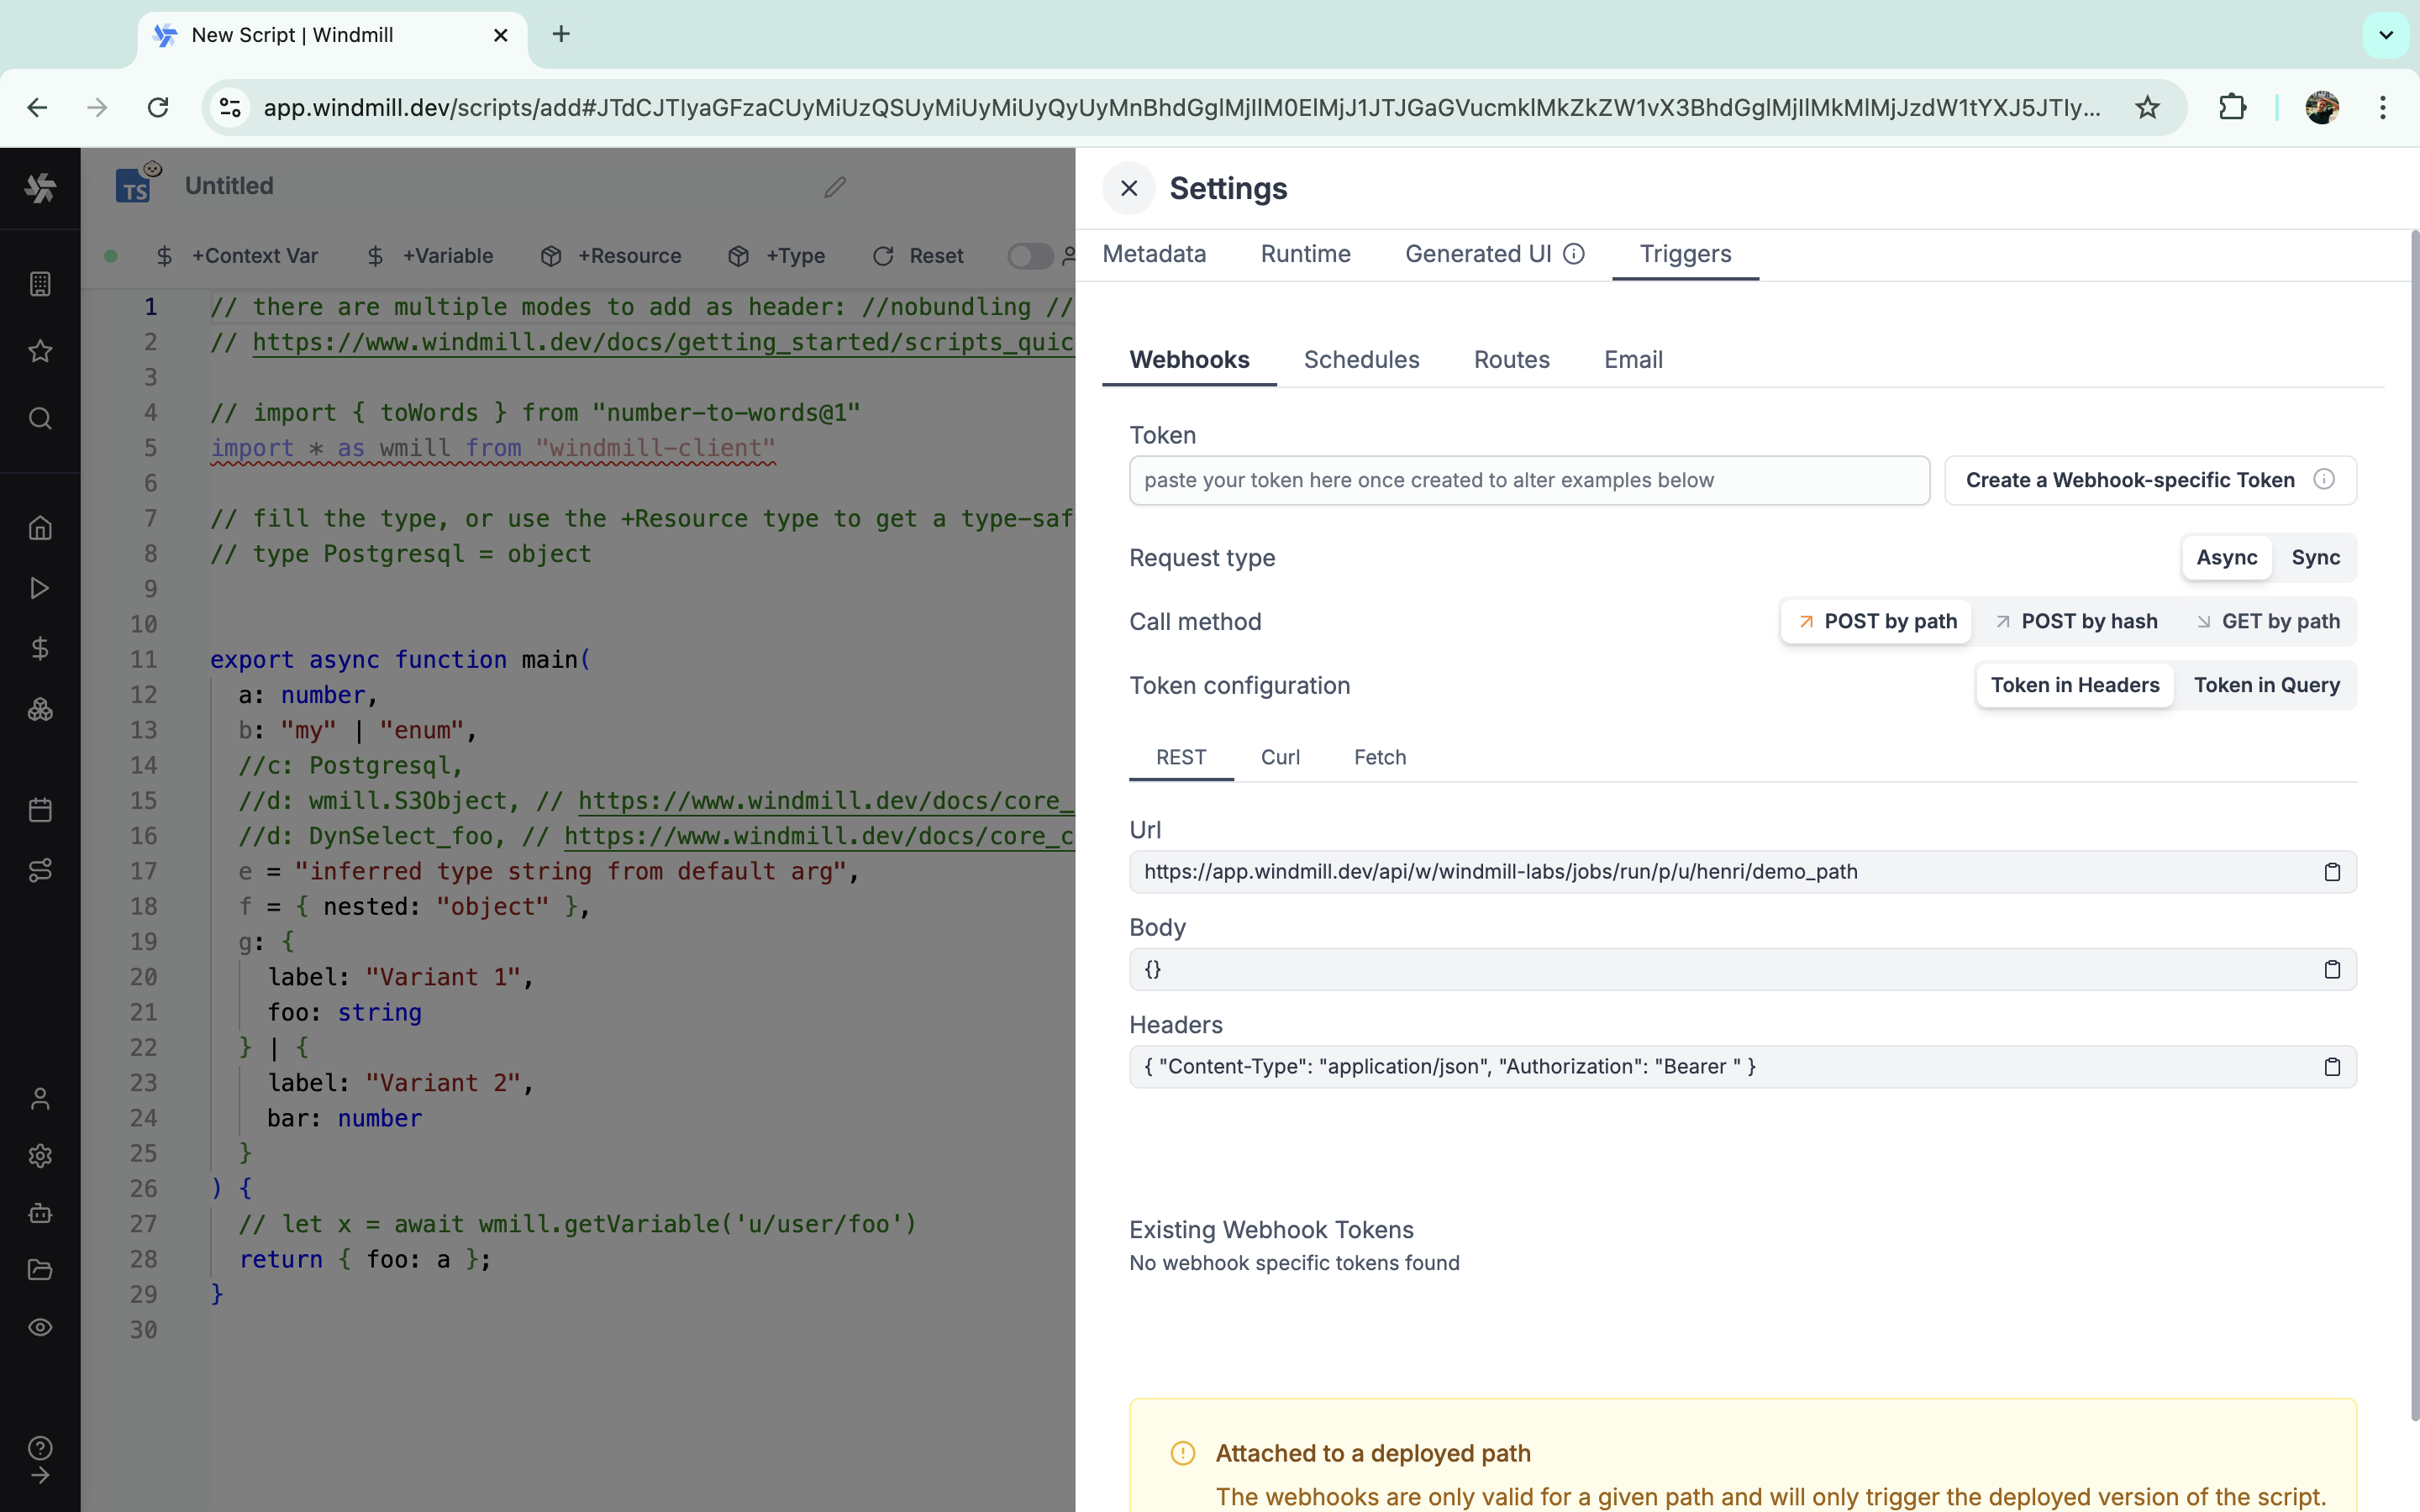This screenshot has width=2420, height=1512.
Task: Select the copy icon next to URL field
Action: tap(2333, 873)
